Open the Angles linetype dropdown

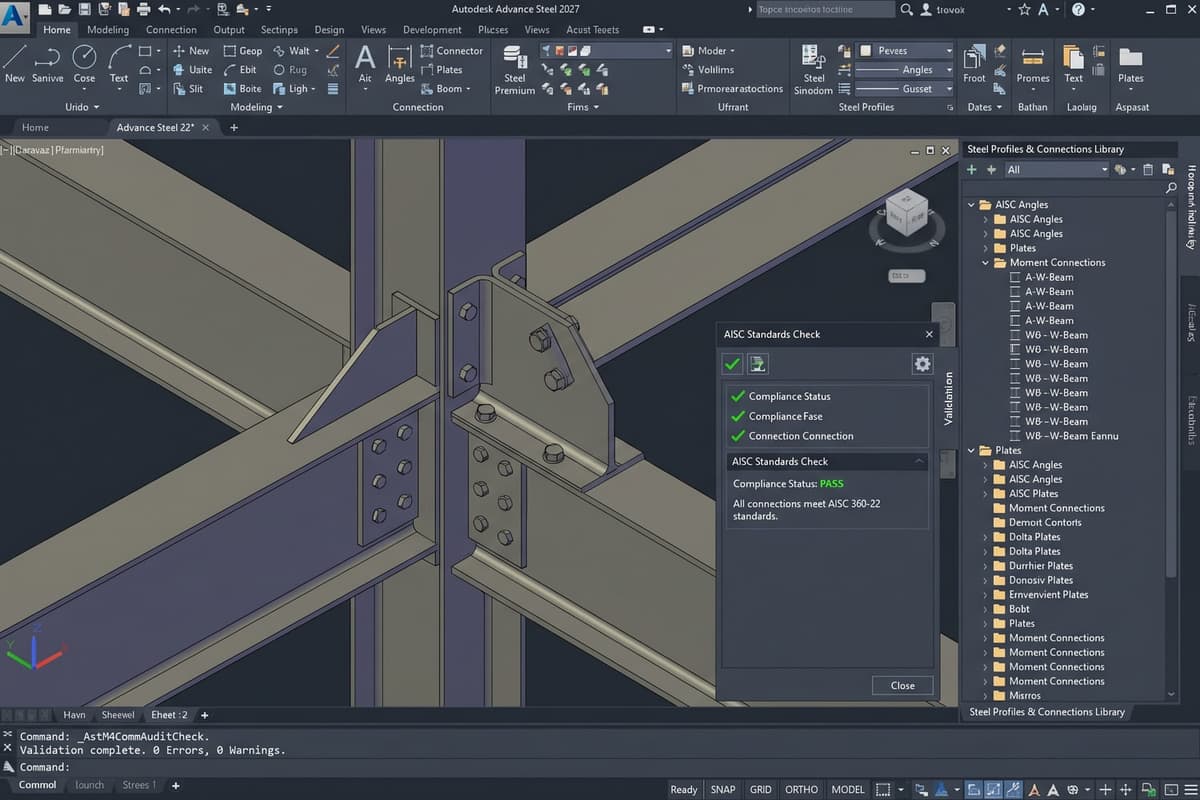pos(906,70)
